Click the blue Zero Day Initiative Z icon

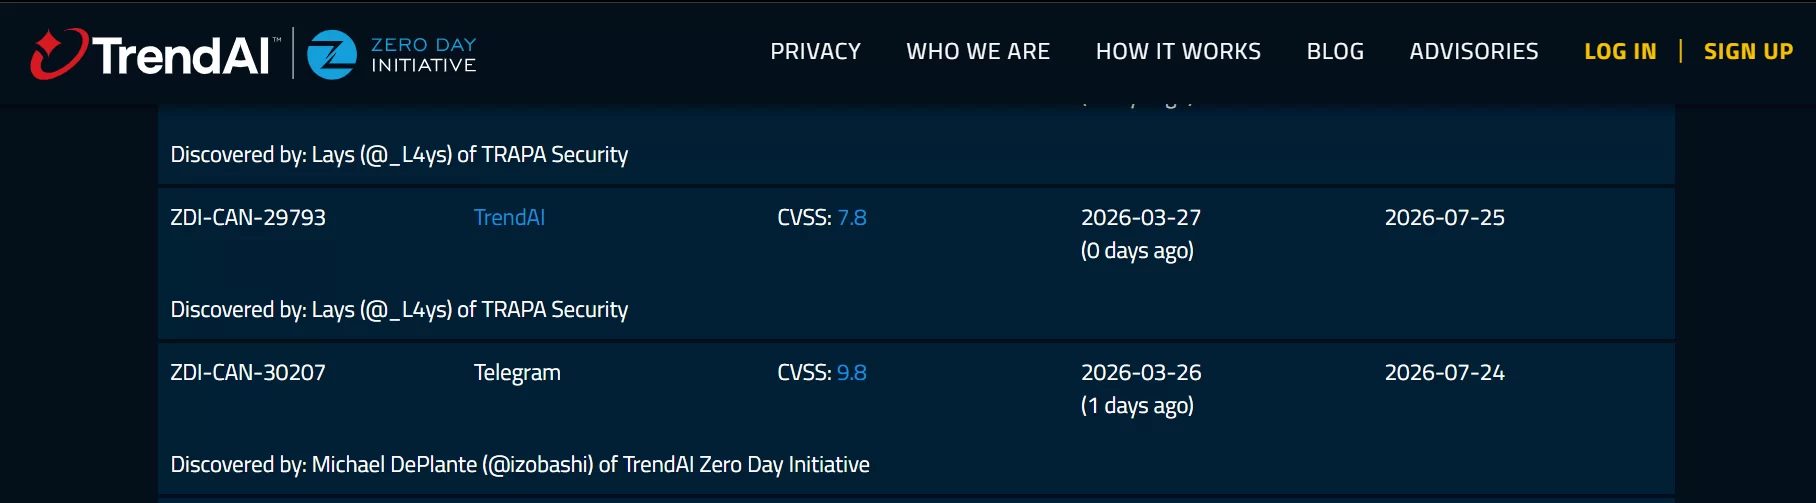click(x=331, y=54)
